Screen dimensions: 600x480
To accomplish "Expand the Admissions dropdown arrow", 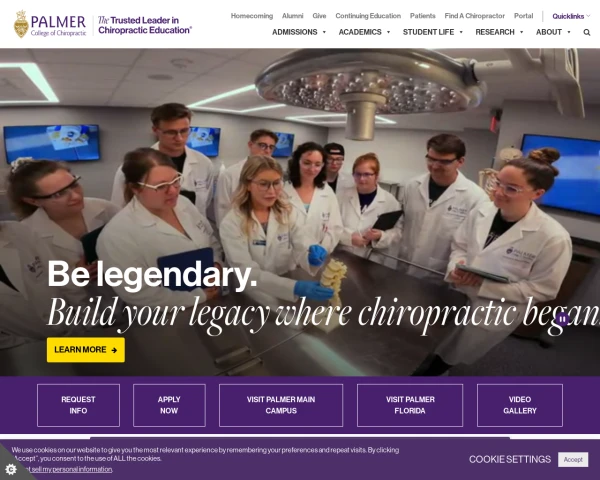I will (x=324, y=32).
